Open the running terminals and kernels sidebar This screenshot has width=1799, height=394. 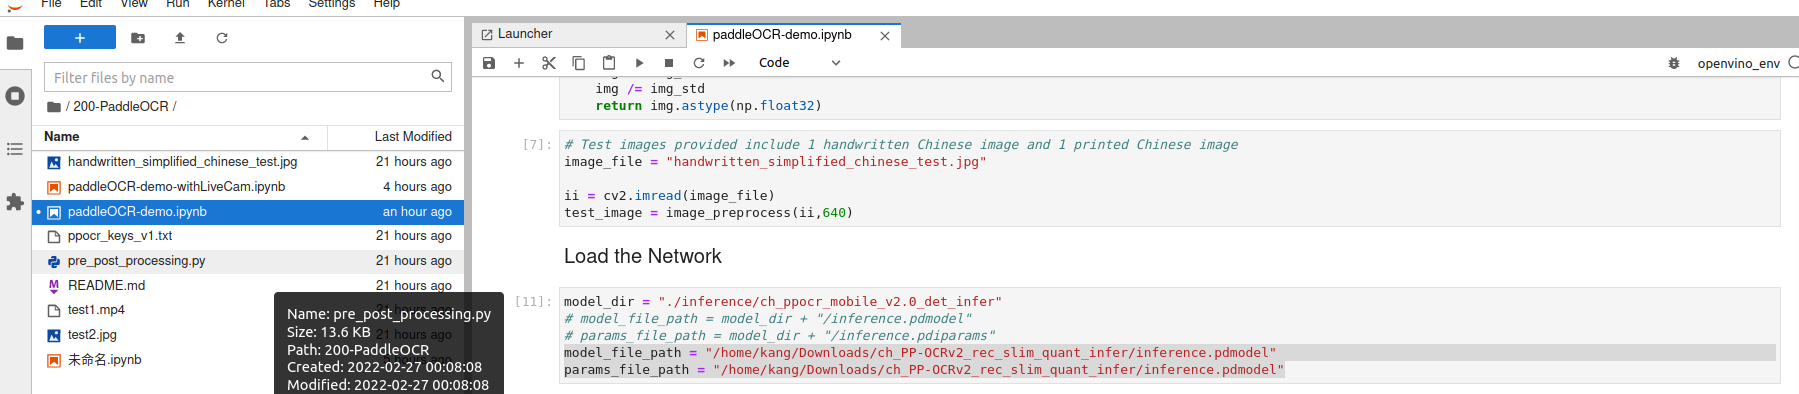click(15, 96)
